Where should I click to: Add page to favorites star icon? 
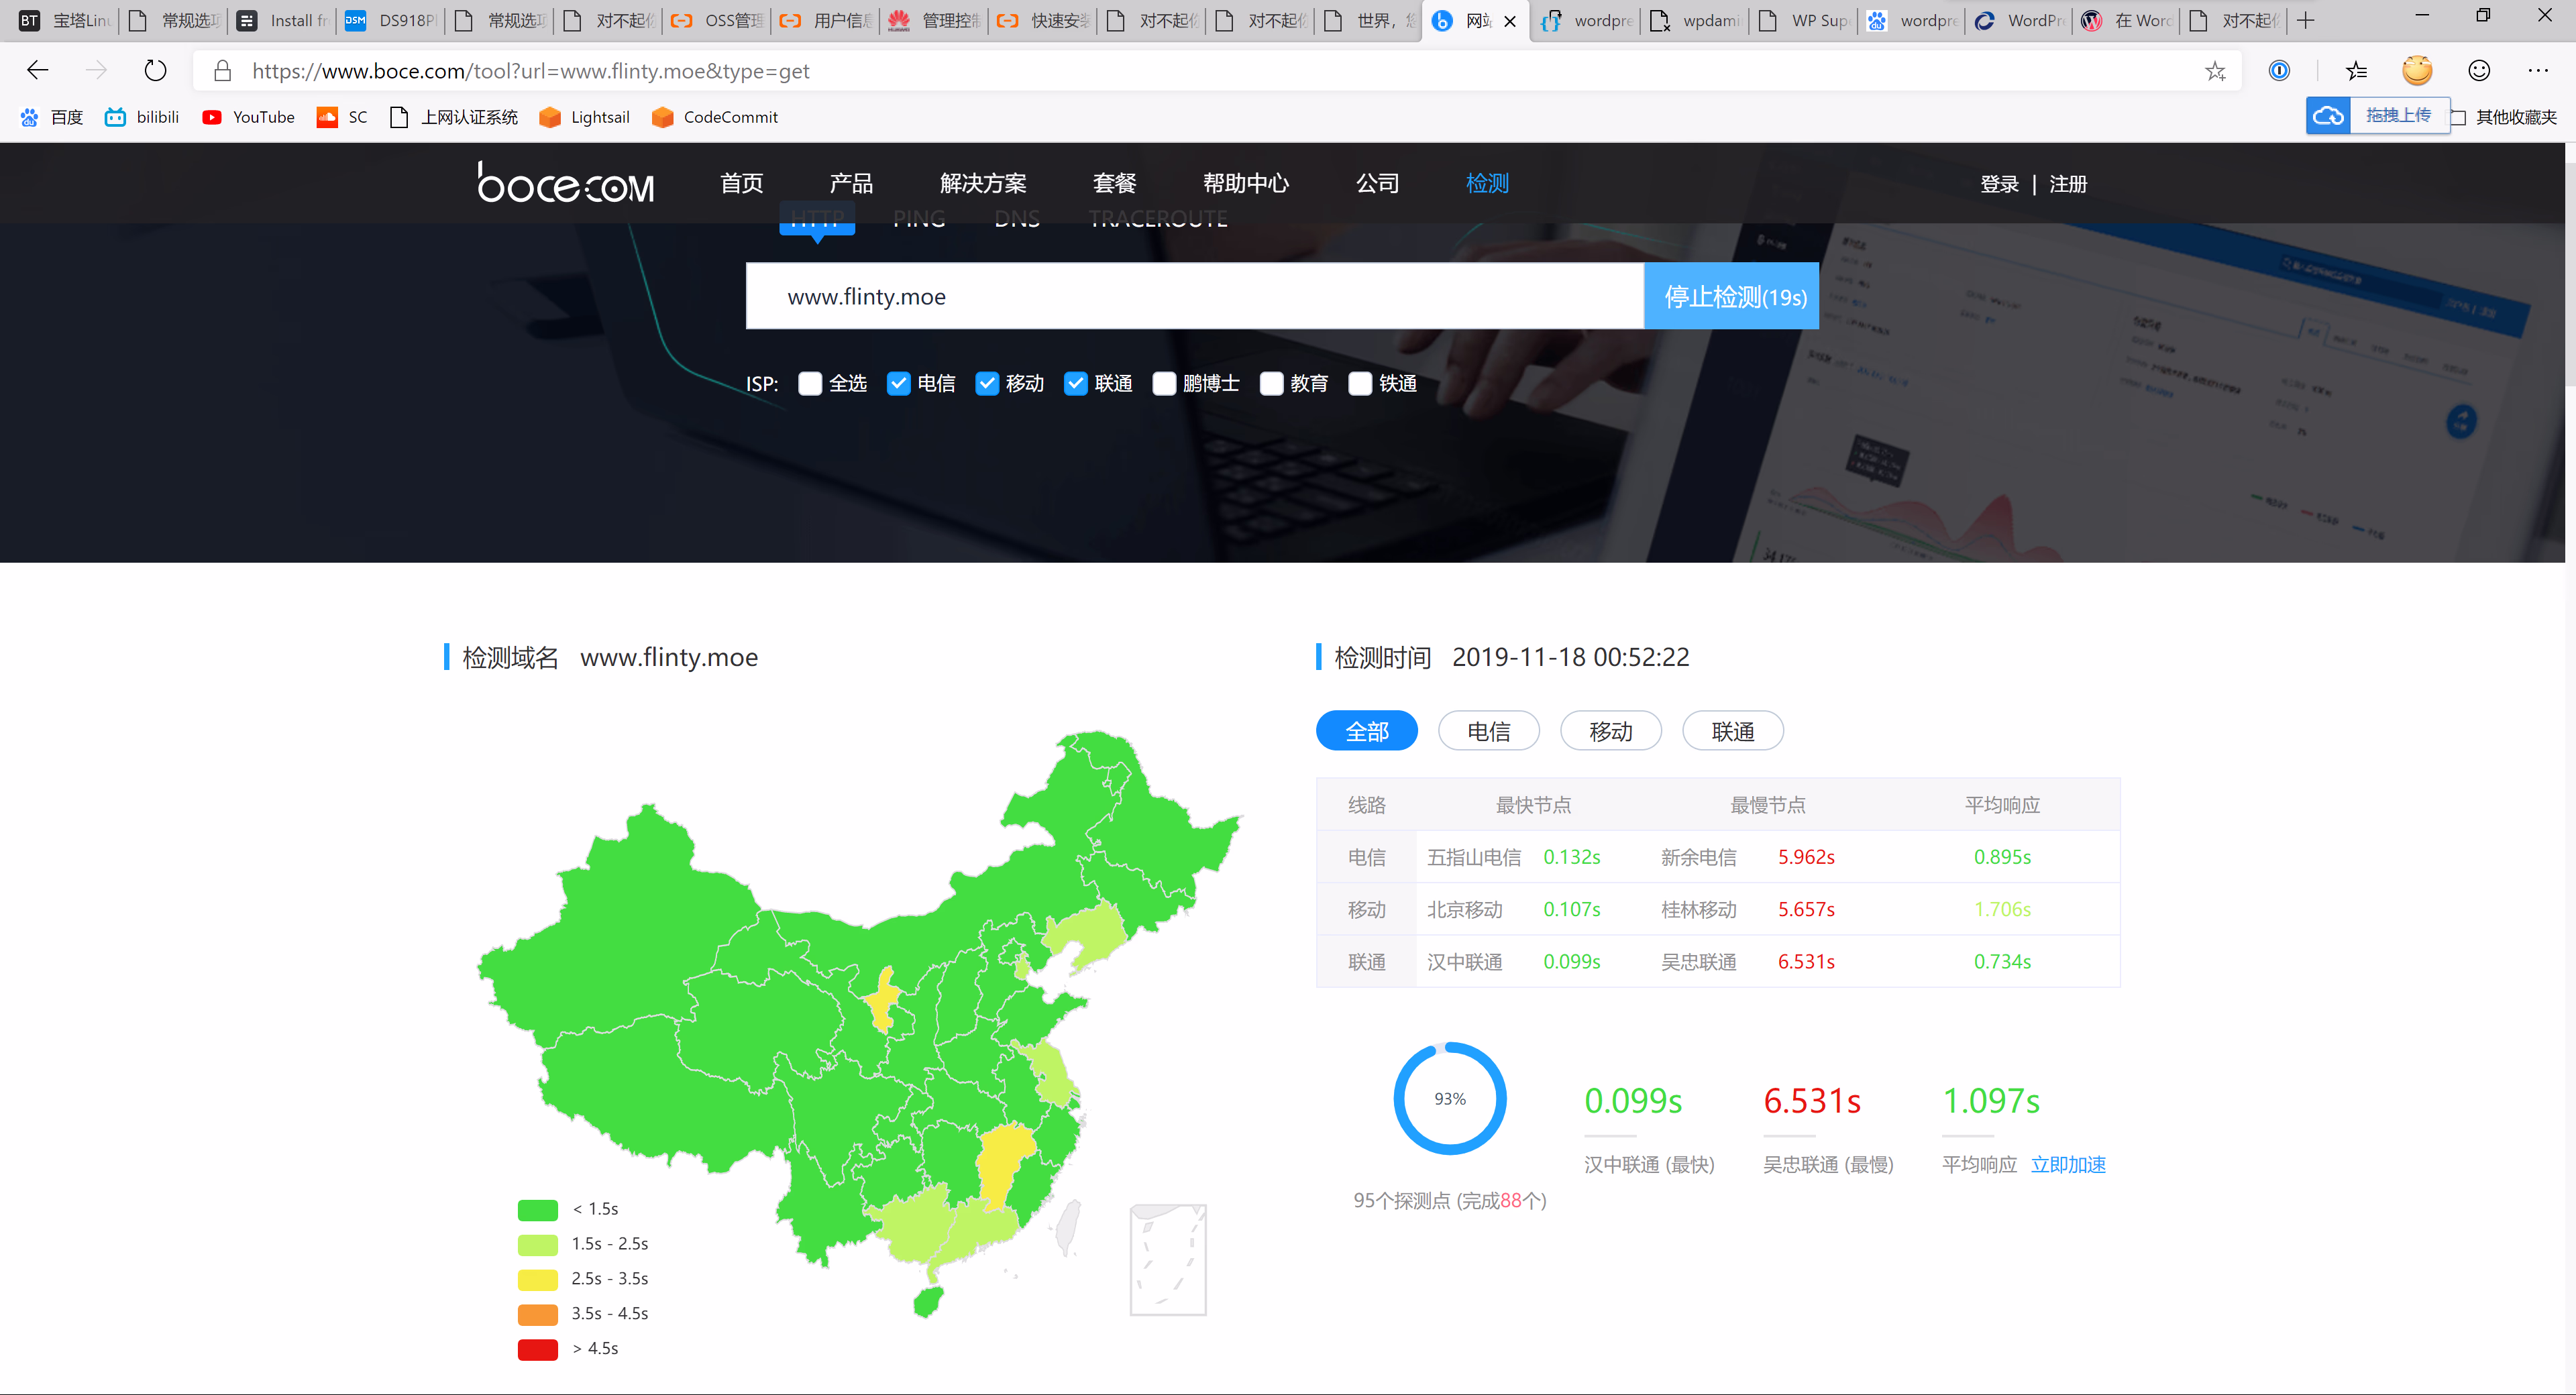[x=2215, y=71]
